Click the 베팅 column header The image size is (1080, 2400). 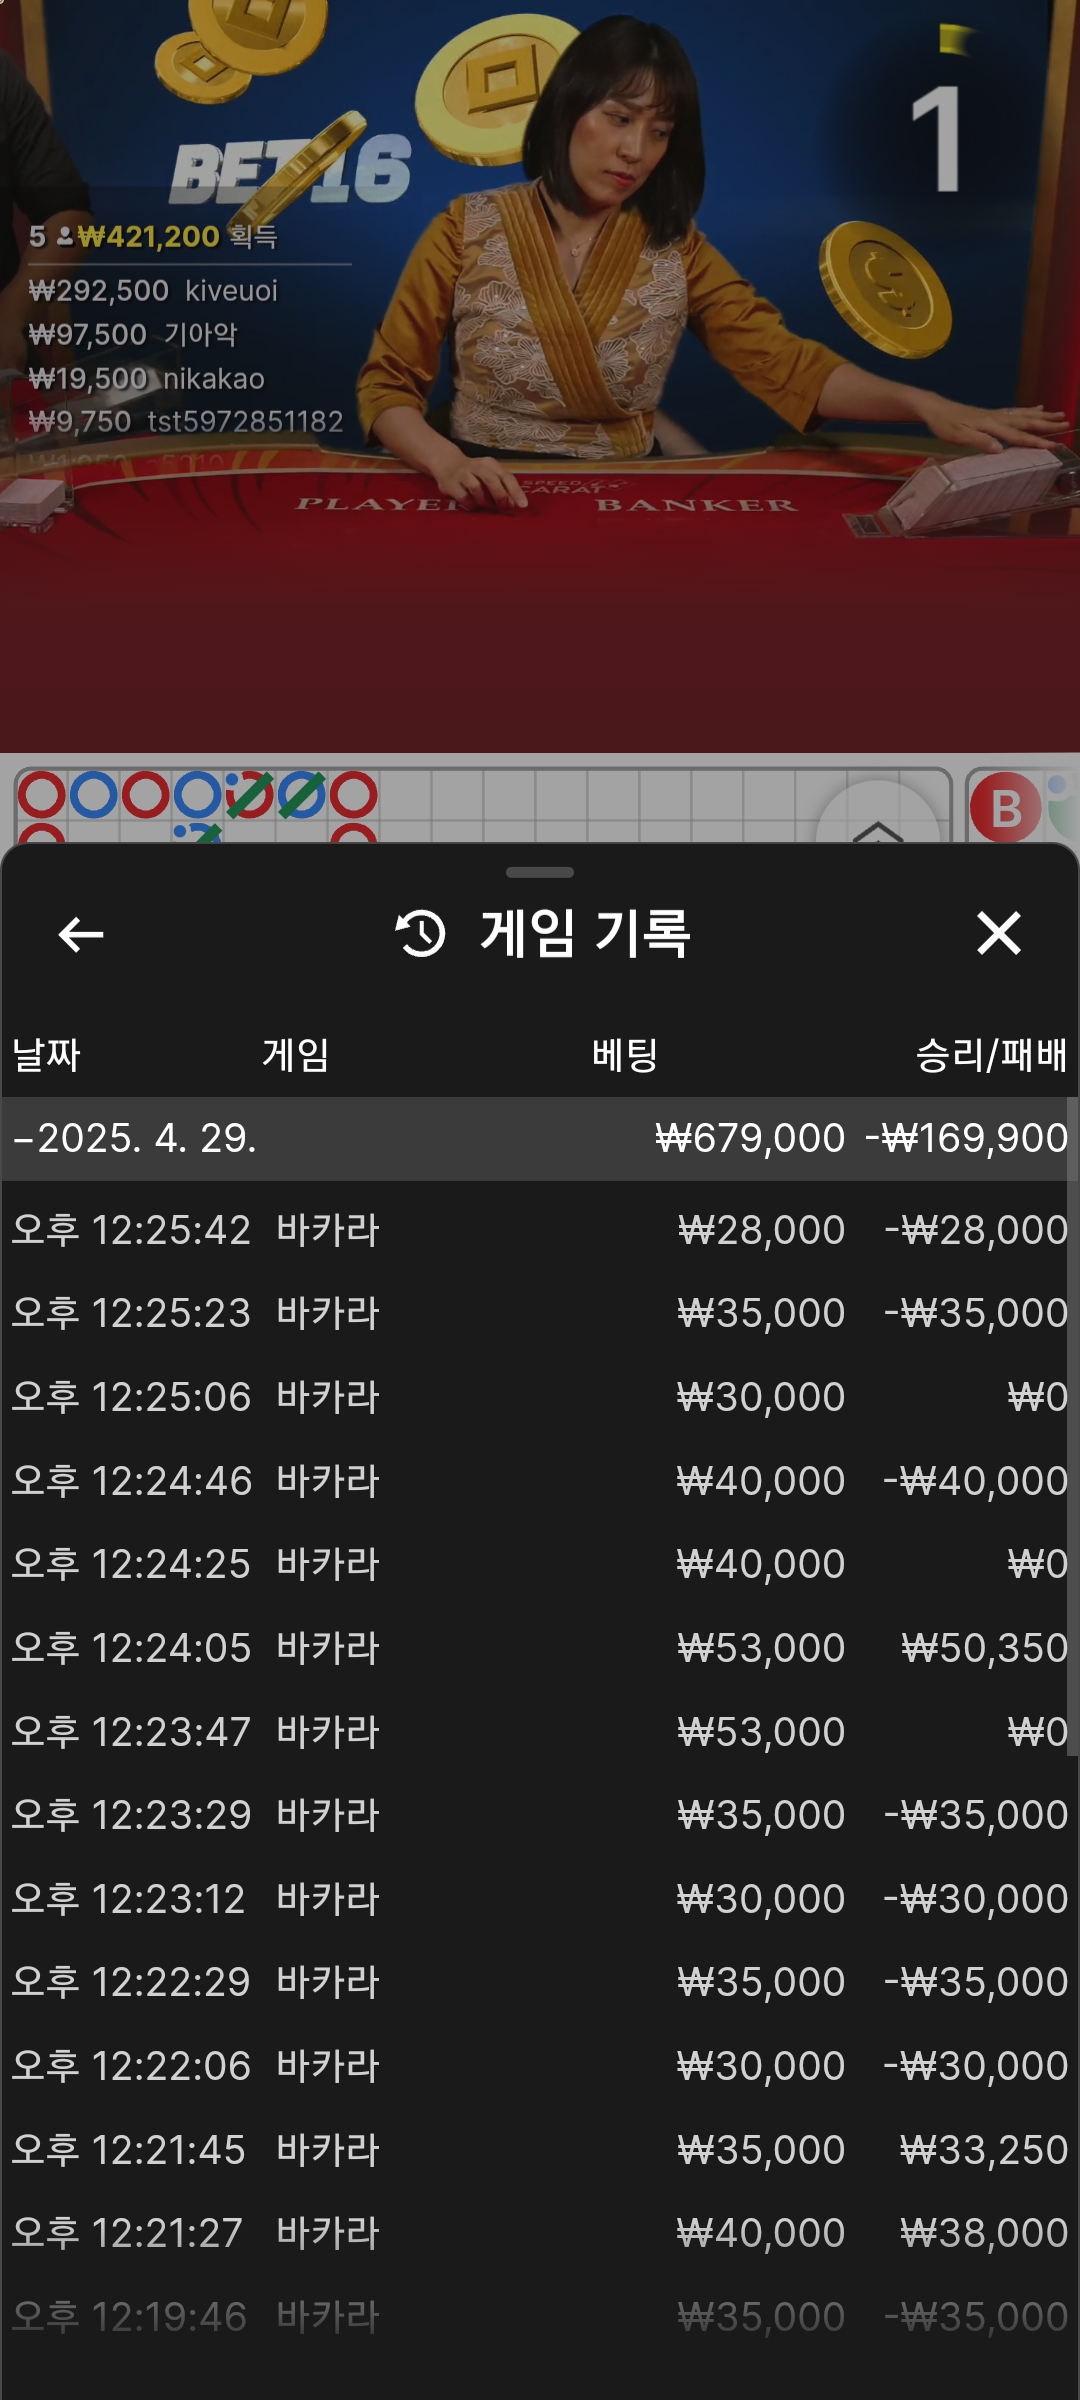click(625, 1055)
